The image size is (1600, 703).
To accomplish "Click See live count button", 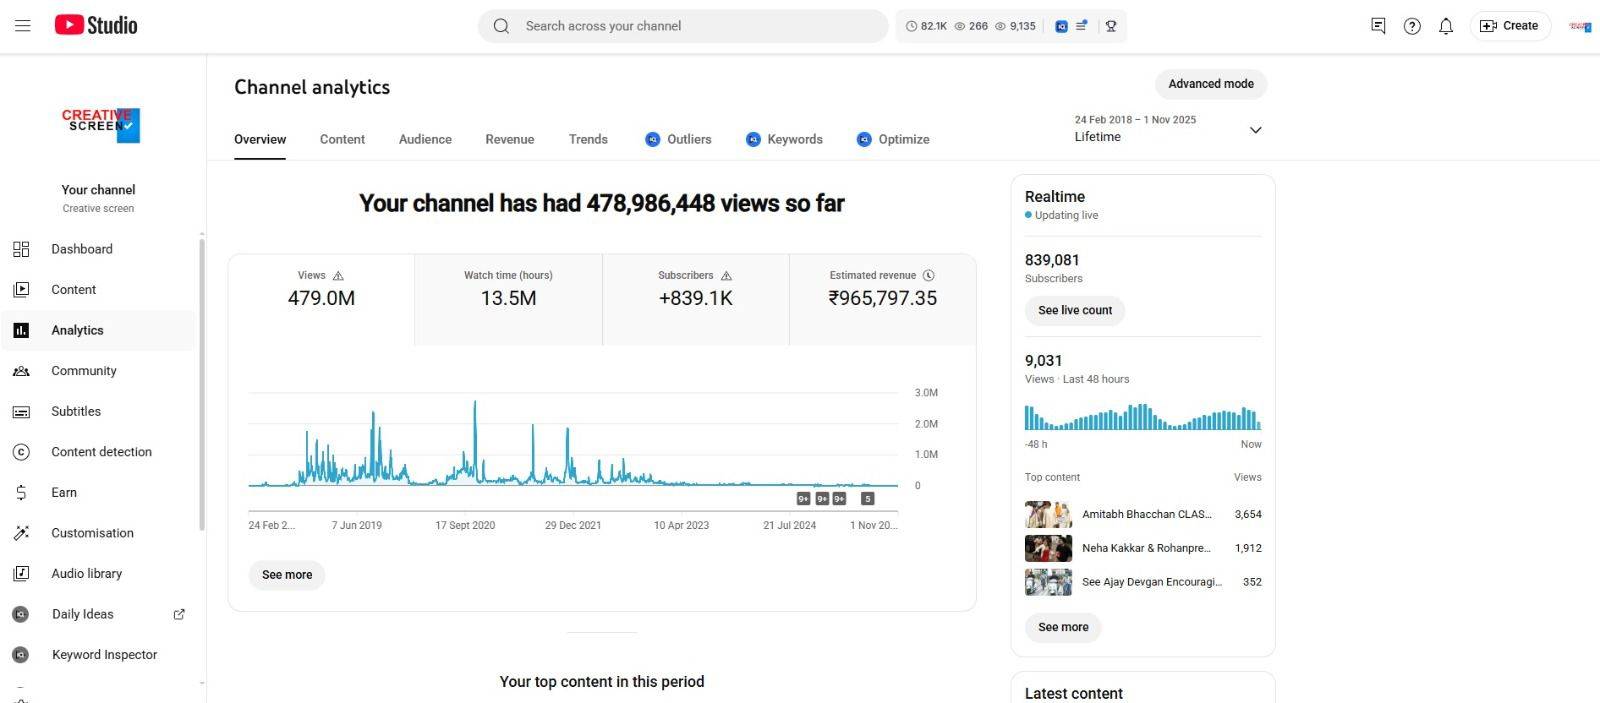I will tap(1075, 311).
